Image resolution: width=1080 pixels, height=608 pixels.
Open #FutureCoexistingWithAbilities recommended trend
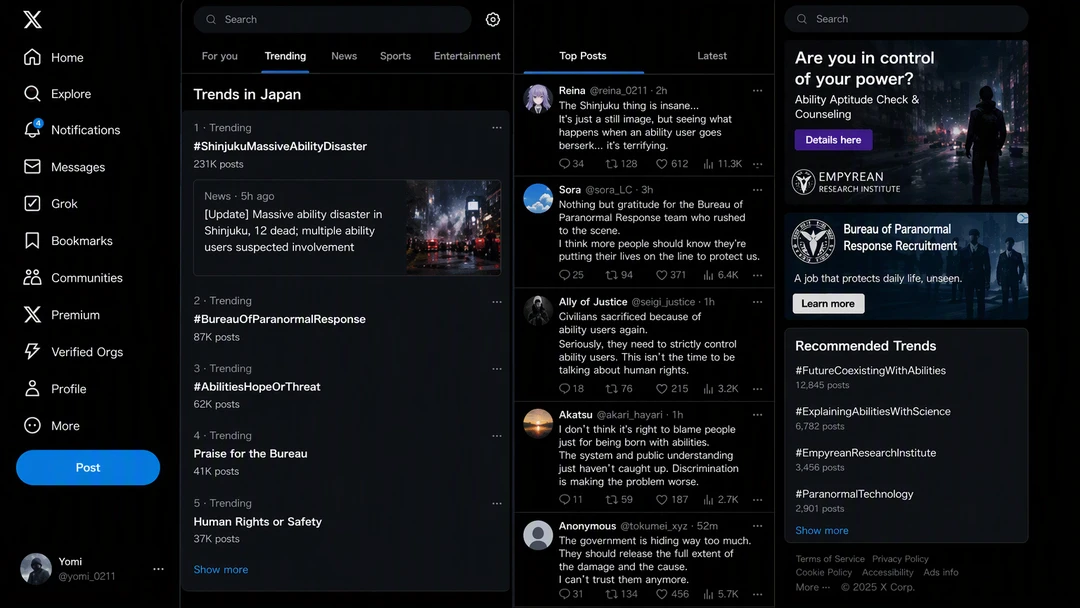(870, 370)
